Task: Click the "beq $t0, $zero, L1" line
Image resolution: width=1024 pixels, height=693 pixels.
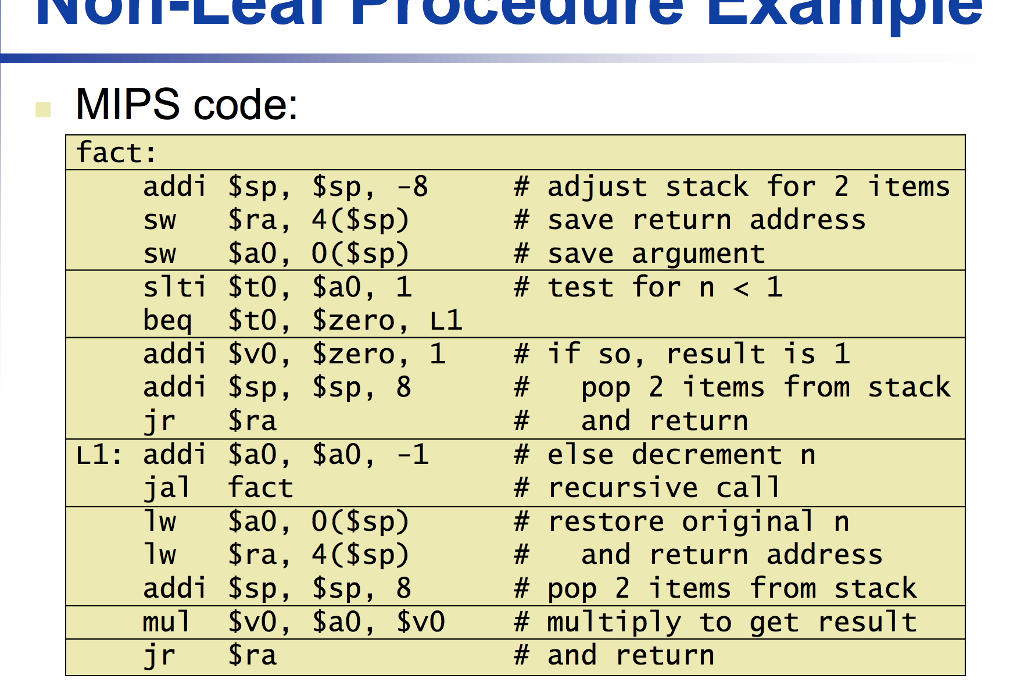Action: [x=302, y=321]
